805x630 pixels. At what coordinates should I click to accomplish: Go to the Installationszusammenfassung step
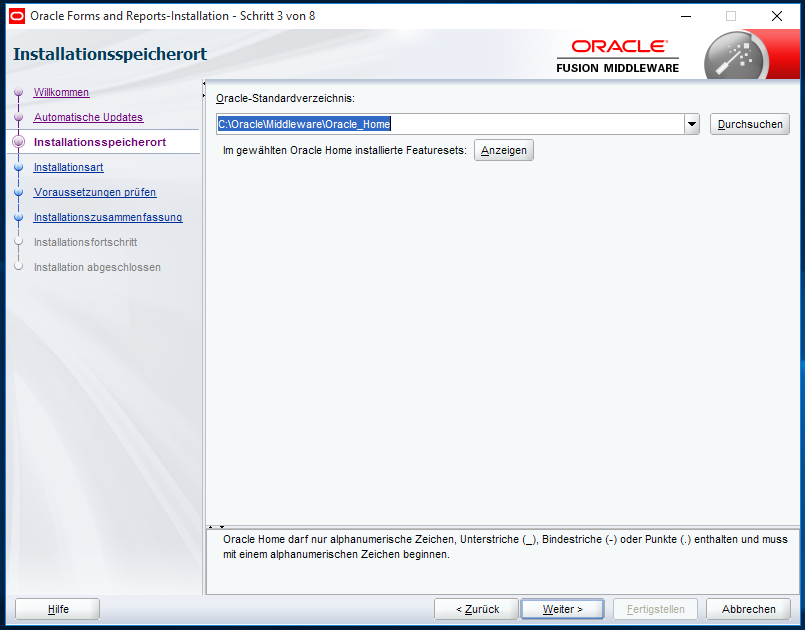[108, 217]
